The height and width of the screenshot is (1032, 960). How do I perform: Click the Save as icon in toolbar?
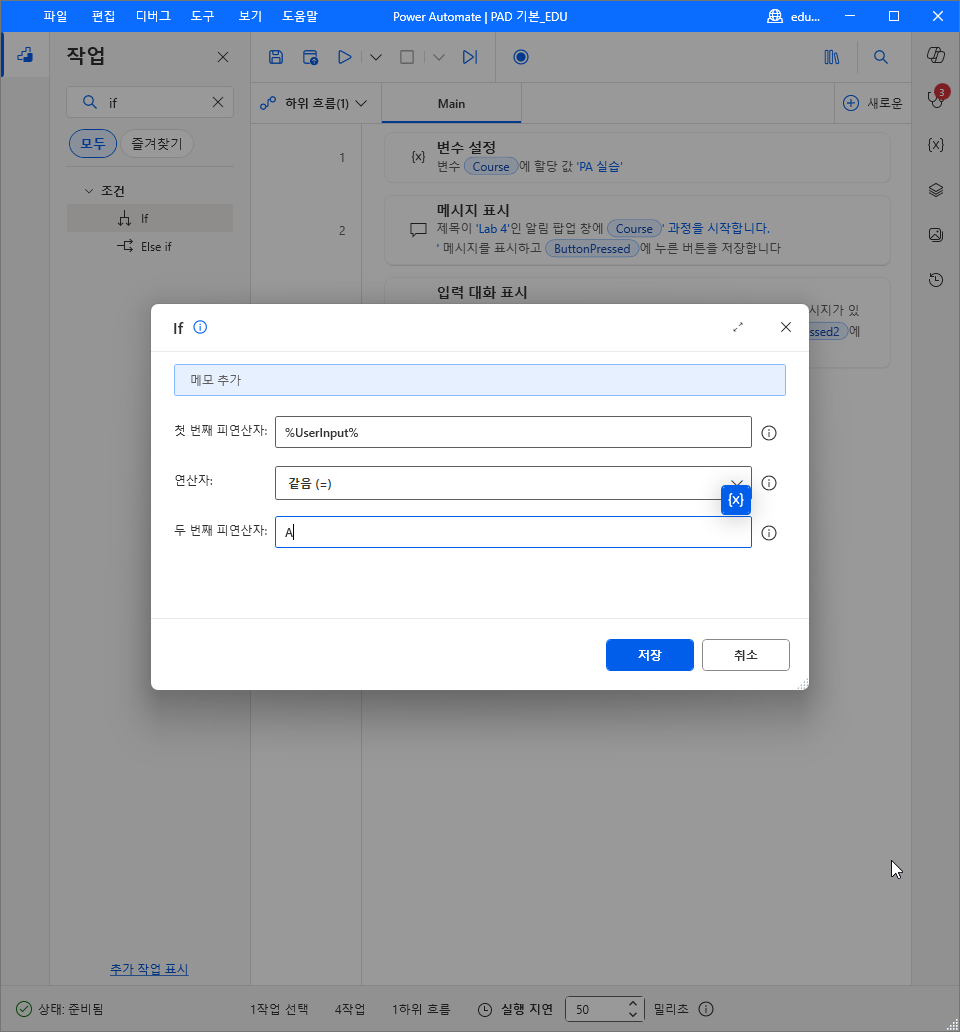pyautogui.click(x=310, y=57)
